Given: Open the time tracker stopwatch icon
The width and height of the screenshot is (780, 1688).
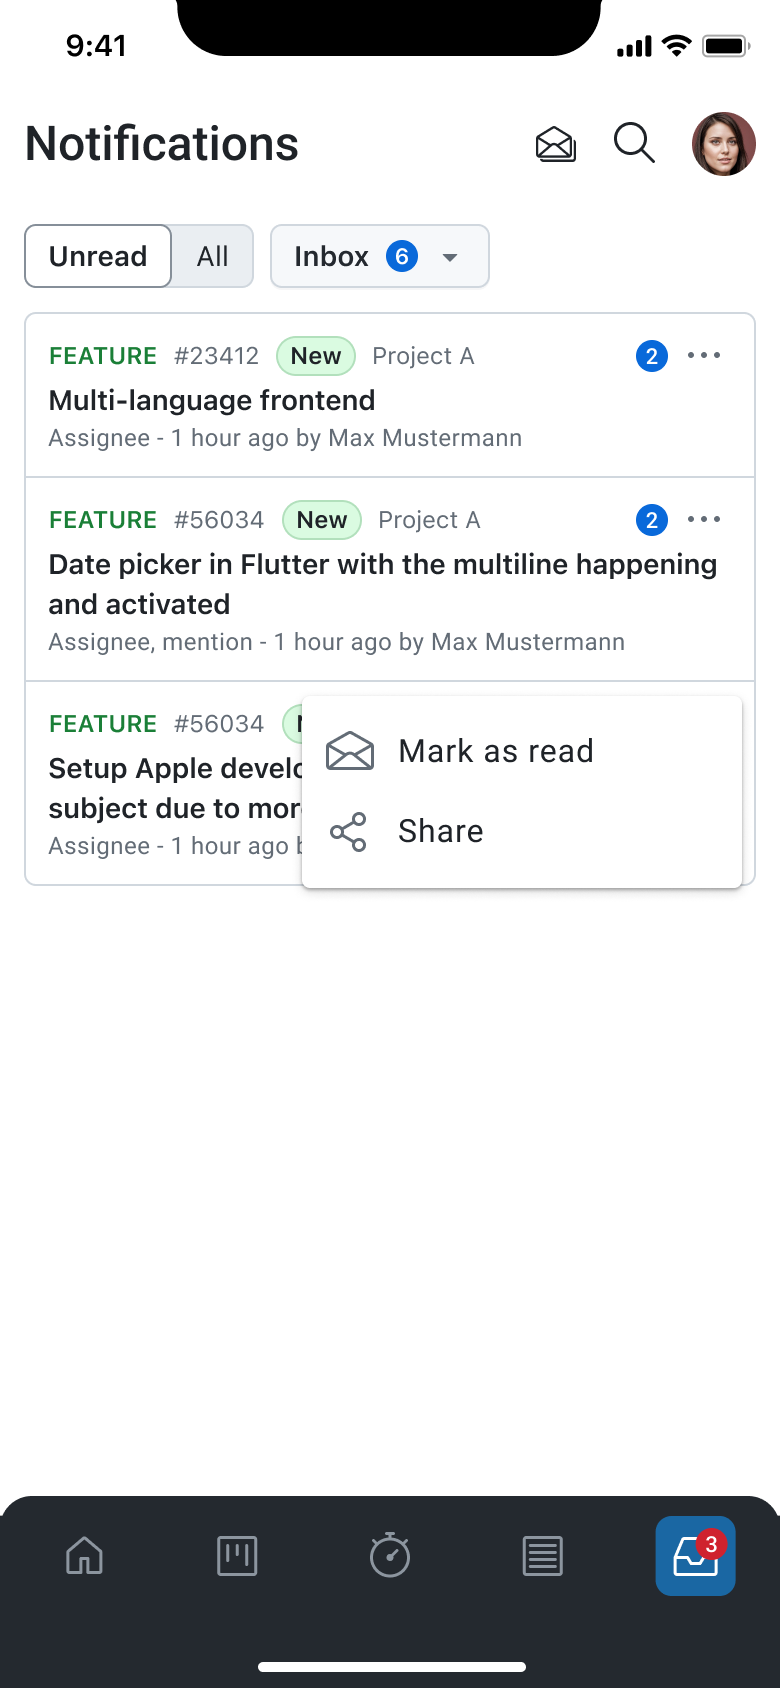Looking at the screenshot, I should click(x=390, y=1556).
